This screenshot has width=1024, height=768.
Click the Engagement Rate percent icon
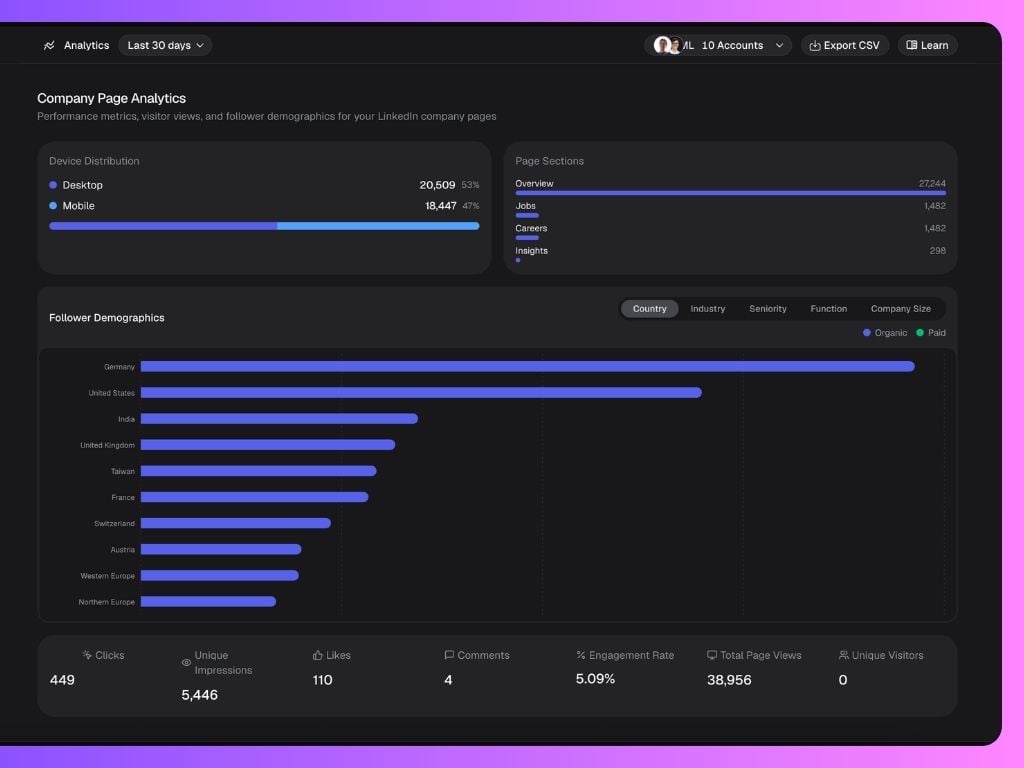click(x=581, y=654)
